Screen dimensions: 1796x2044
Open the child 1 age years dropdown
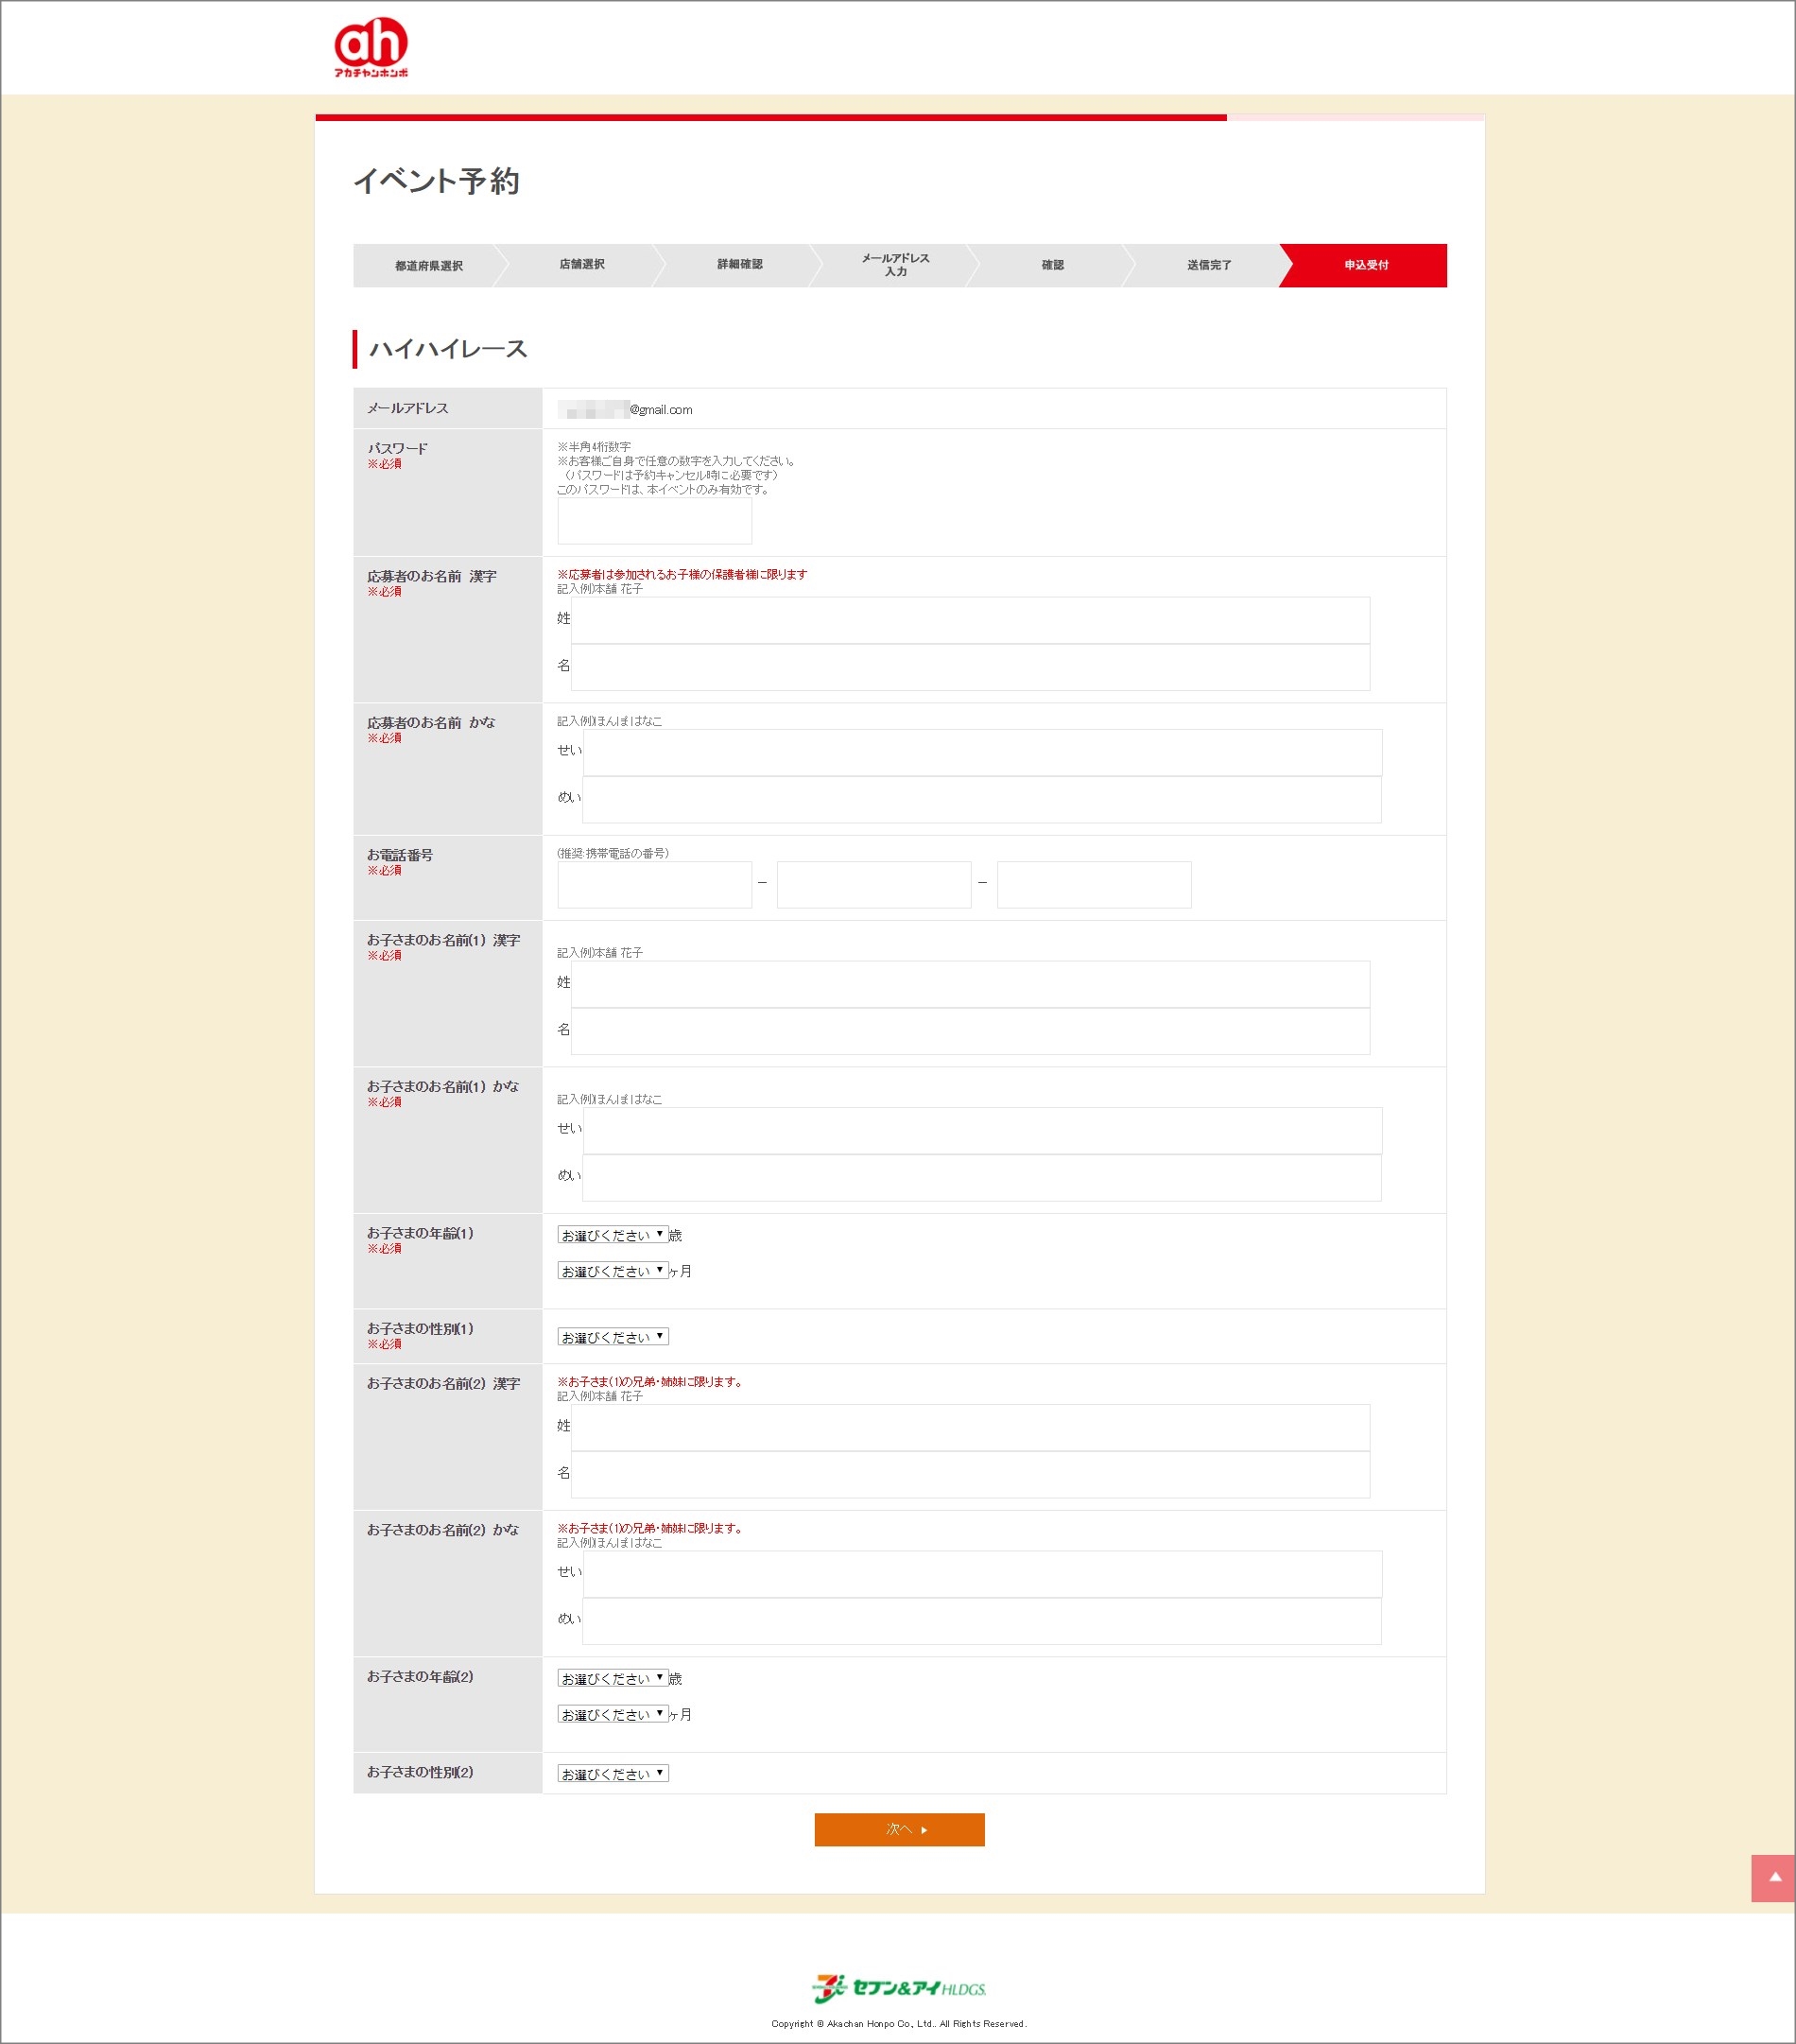612,1235
